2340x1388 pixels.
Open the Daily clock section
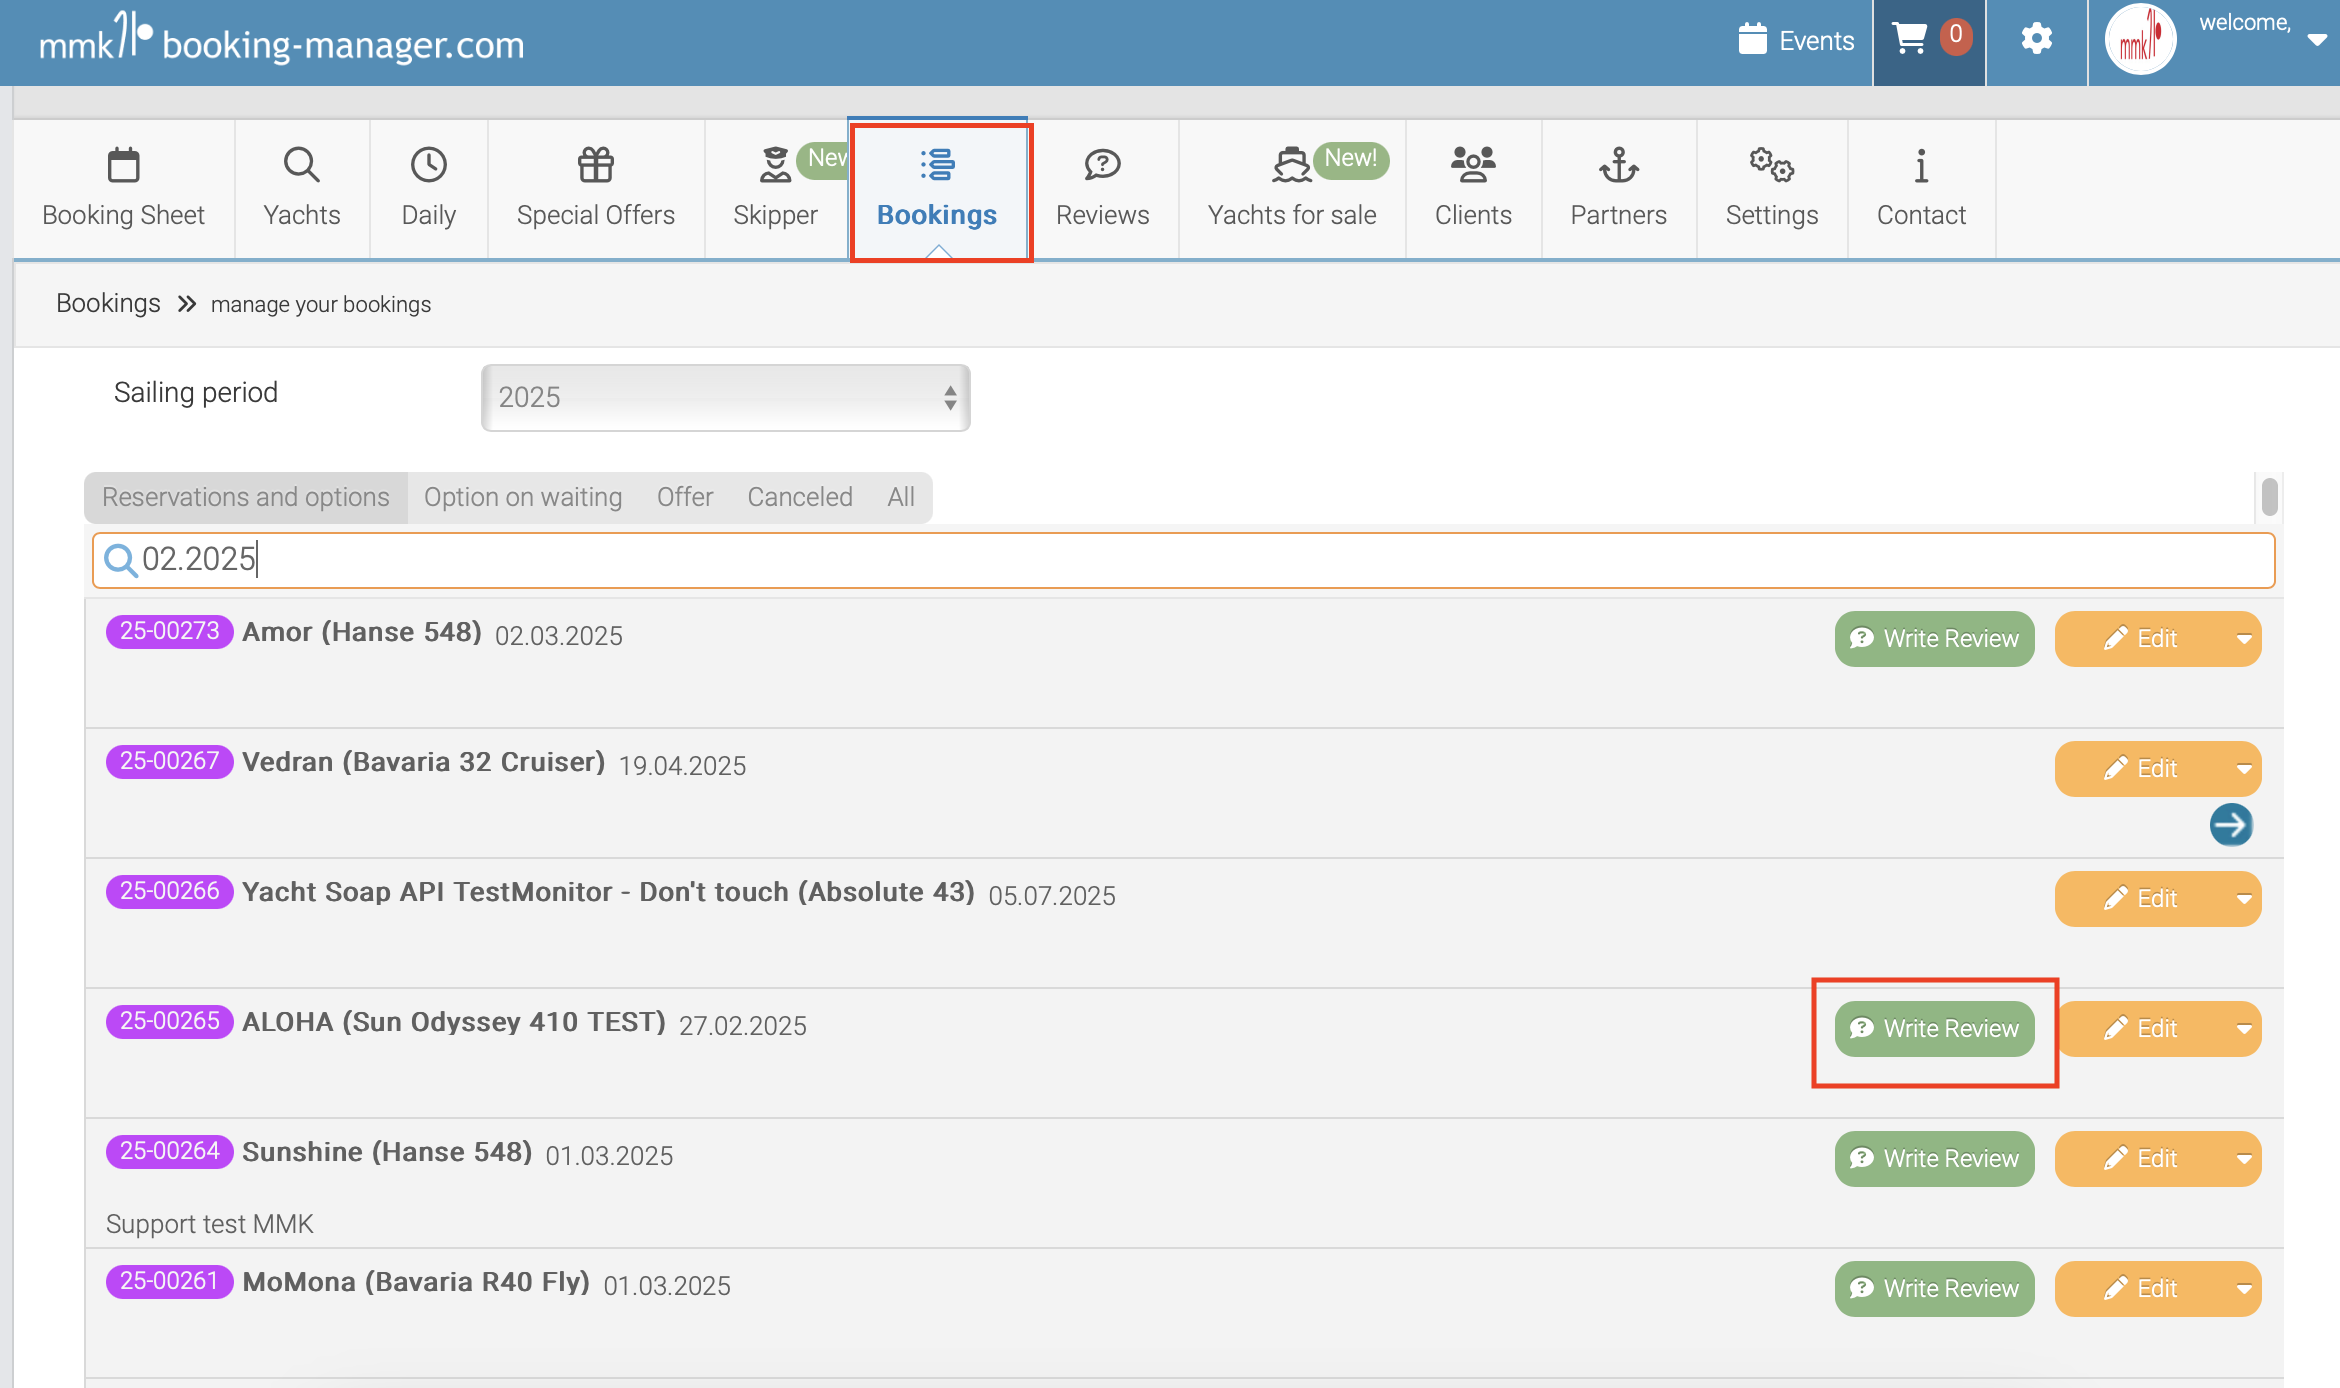click(x=428, y=189)
